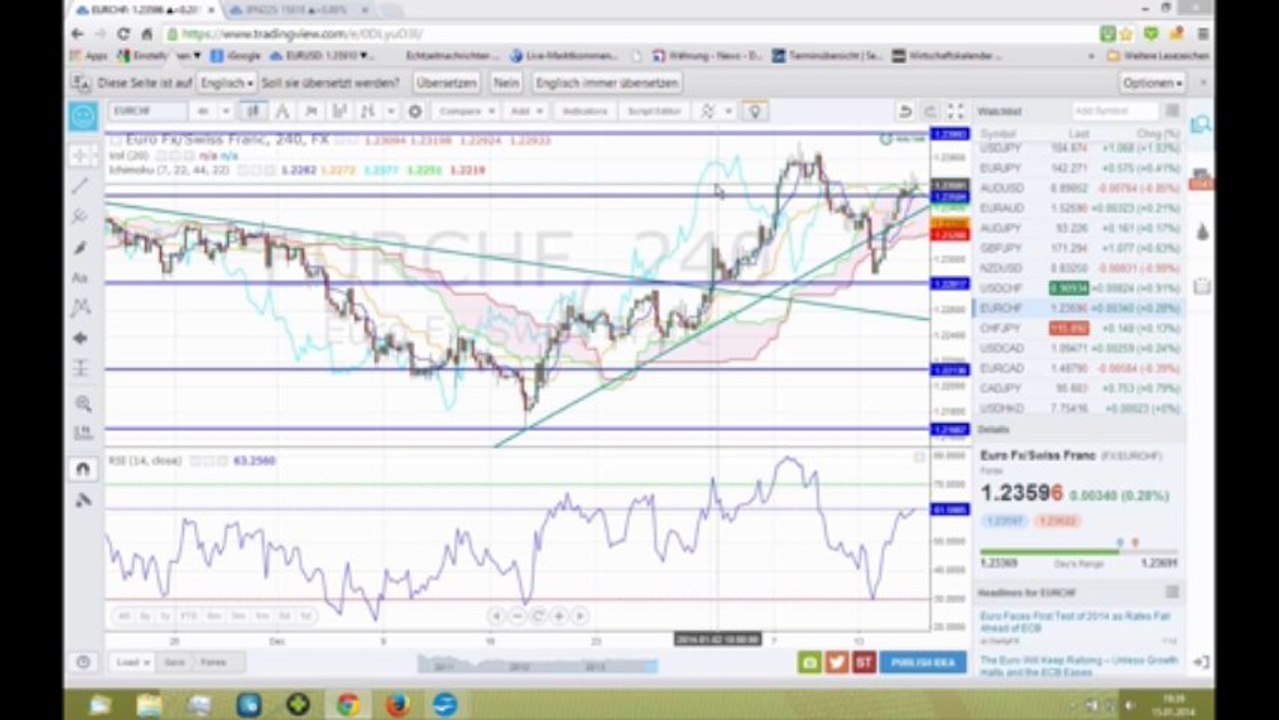
Task: Share chart on StockTwits
Action: click(864, 662)
